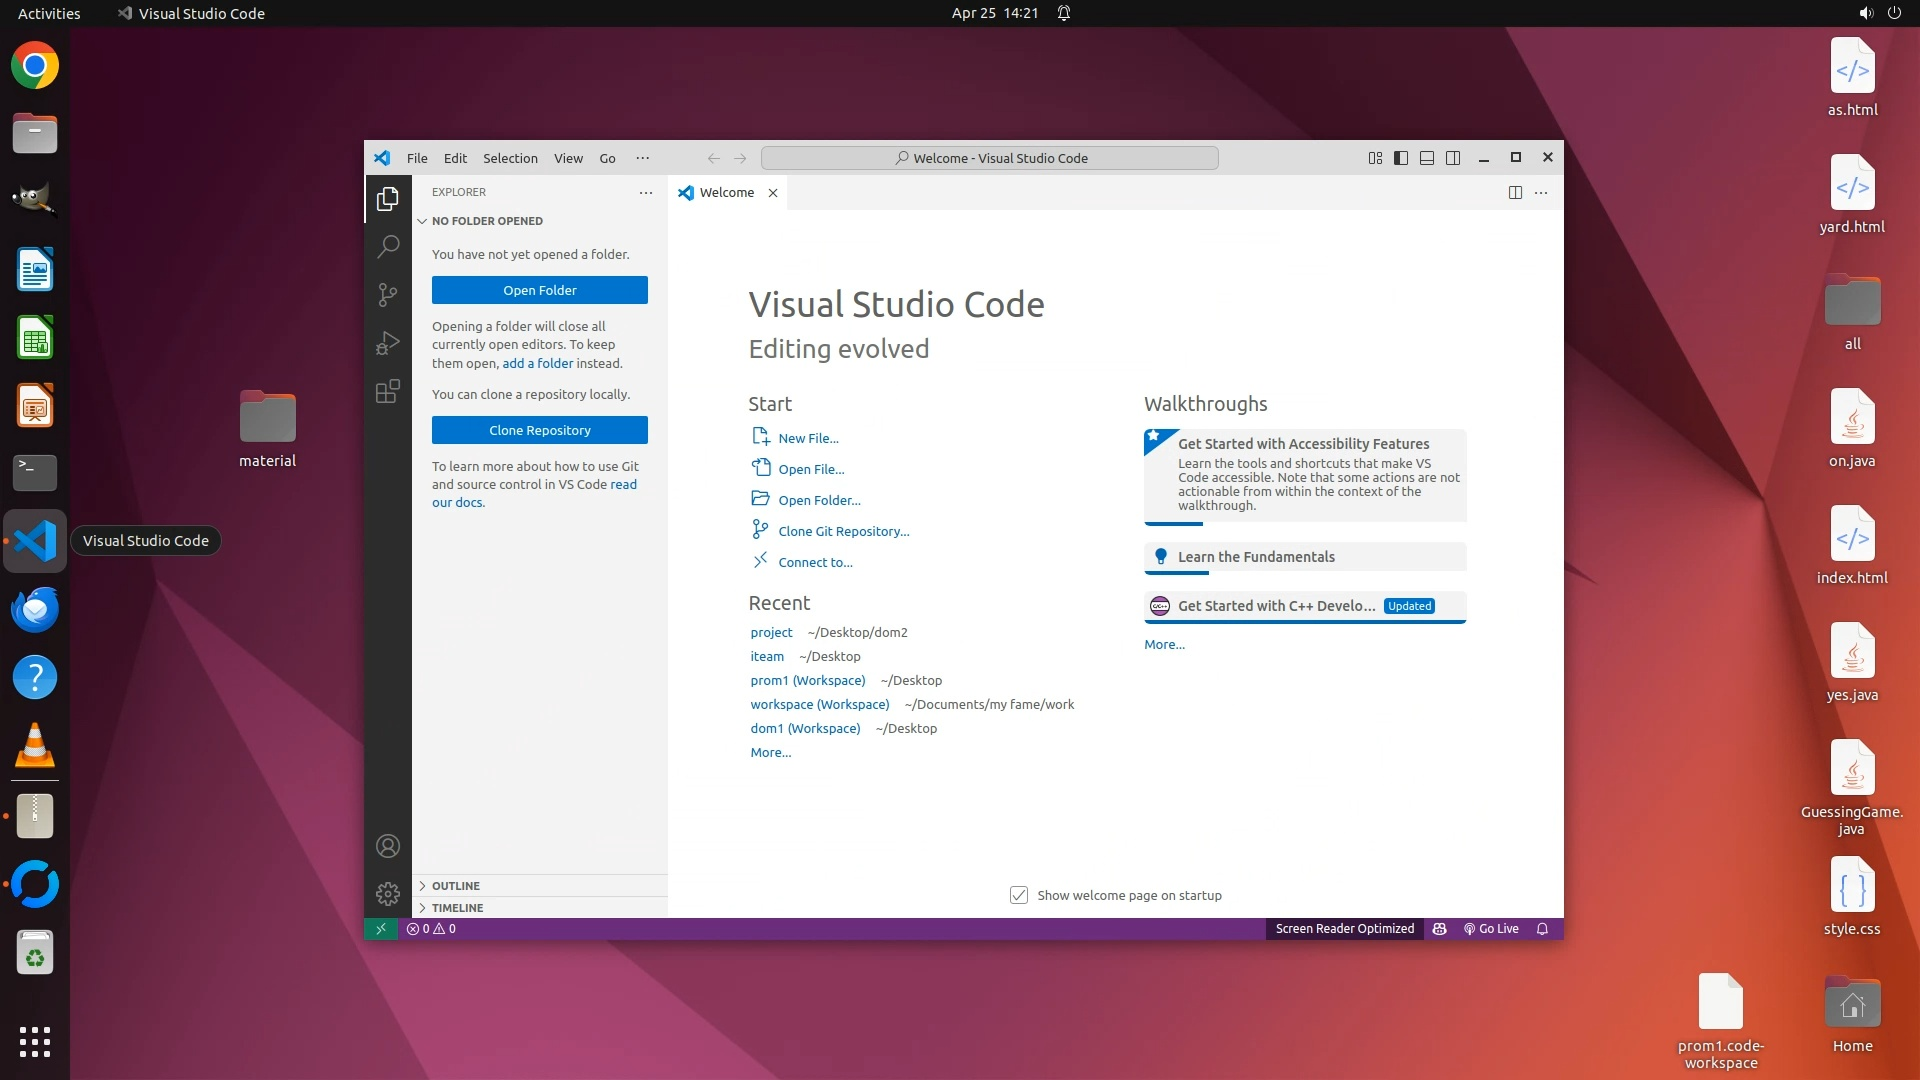
Task: Collapse the NO FOLDER OPENED section
Action: (x=487, y=221)
